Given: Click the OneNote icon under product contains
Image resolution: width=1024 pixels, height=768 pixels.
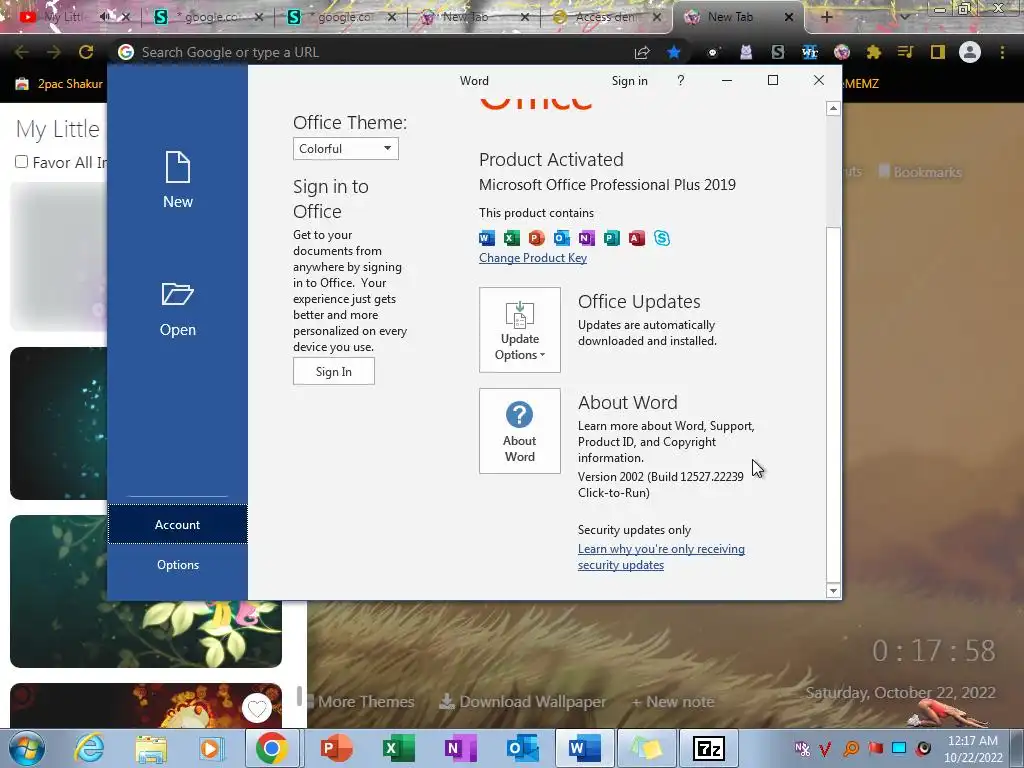Looking at the screenshot, I should point(586,238).
